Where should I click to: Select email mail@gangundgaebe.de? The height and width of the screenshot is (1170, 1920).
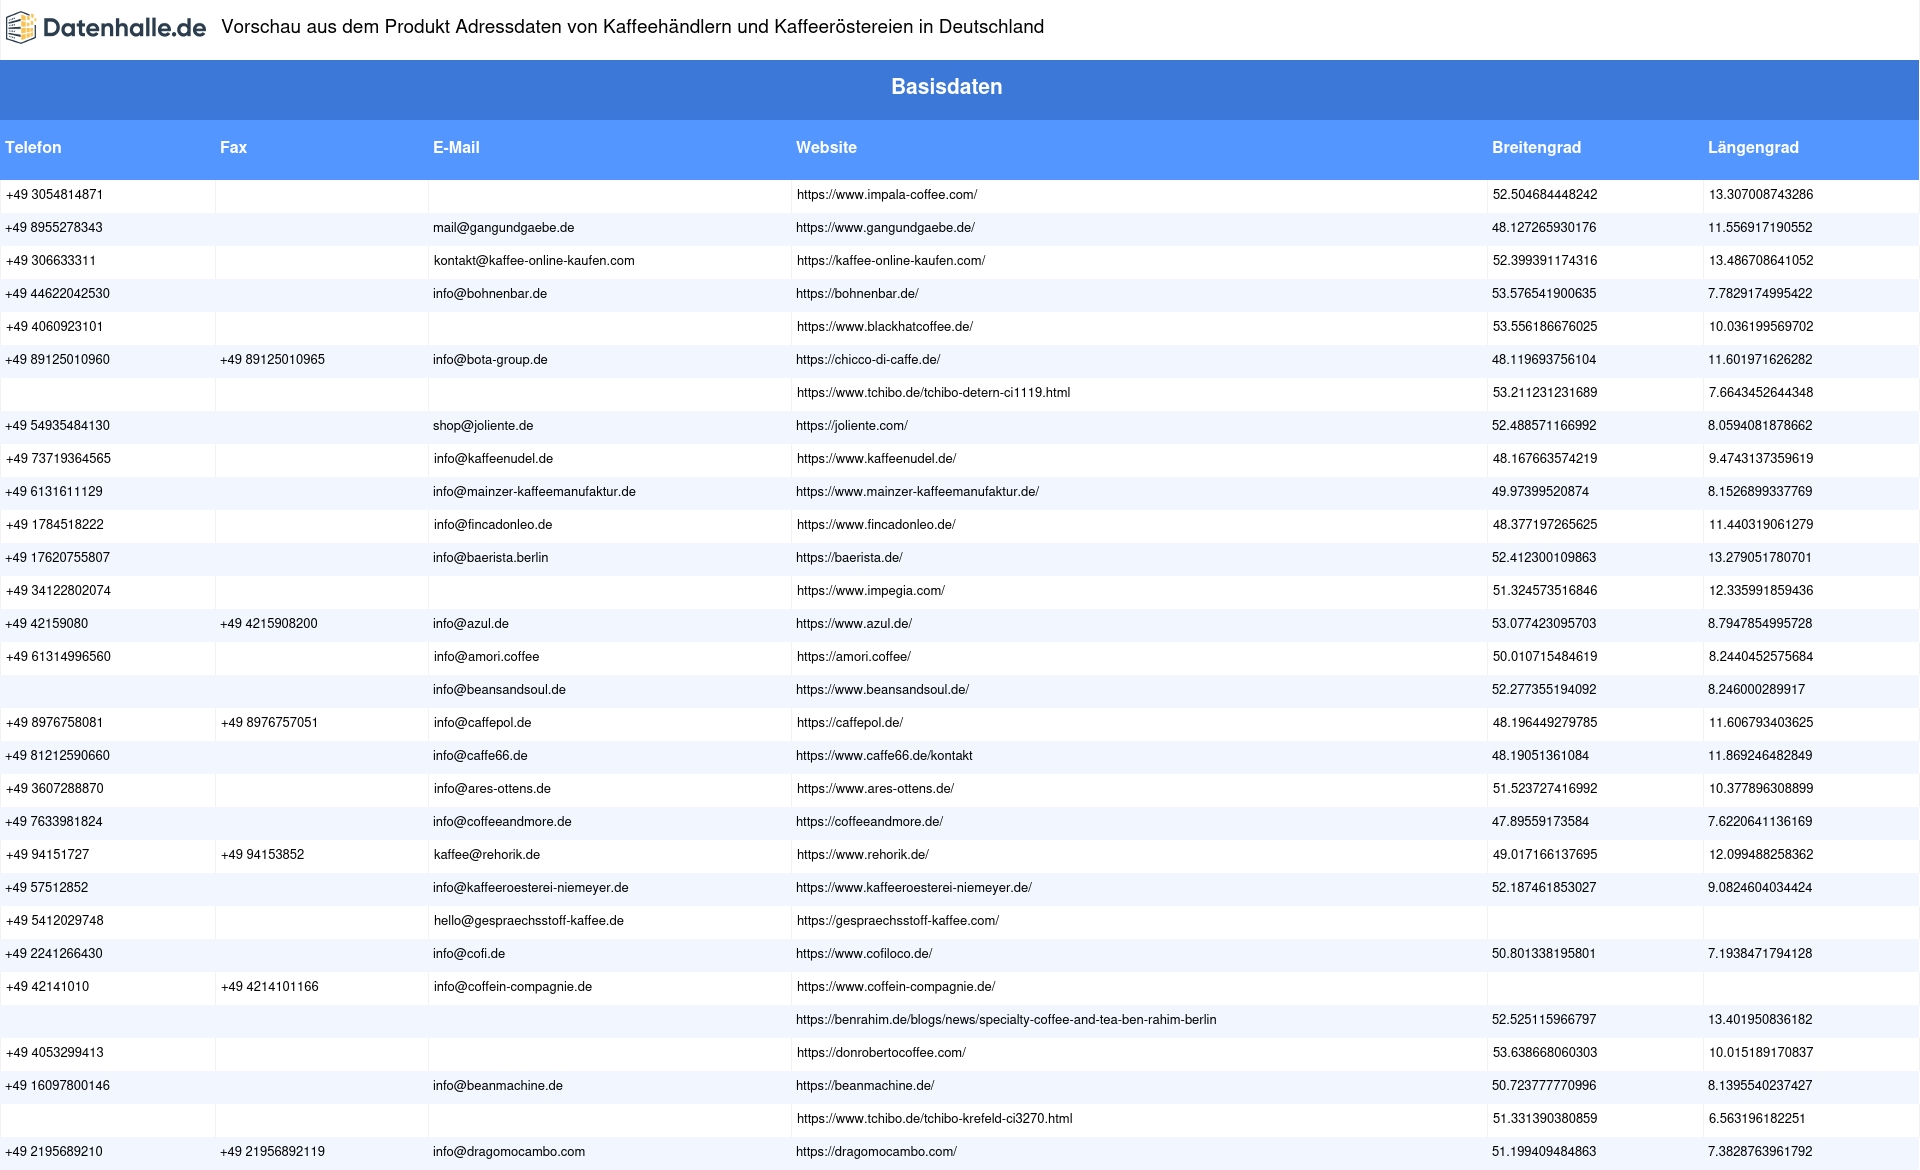503,228
